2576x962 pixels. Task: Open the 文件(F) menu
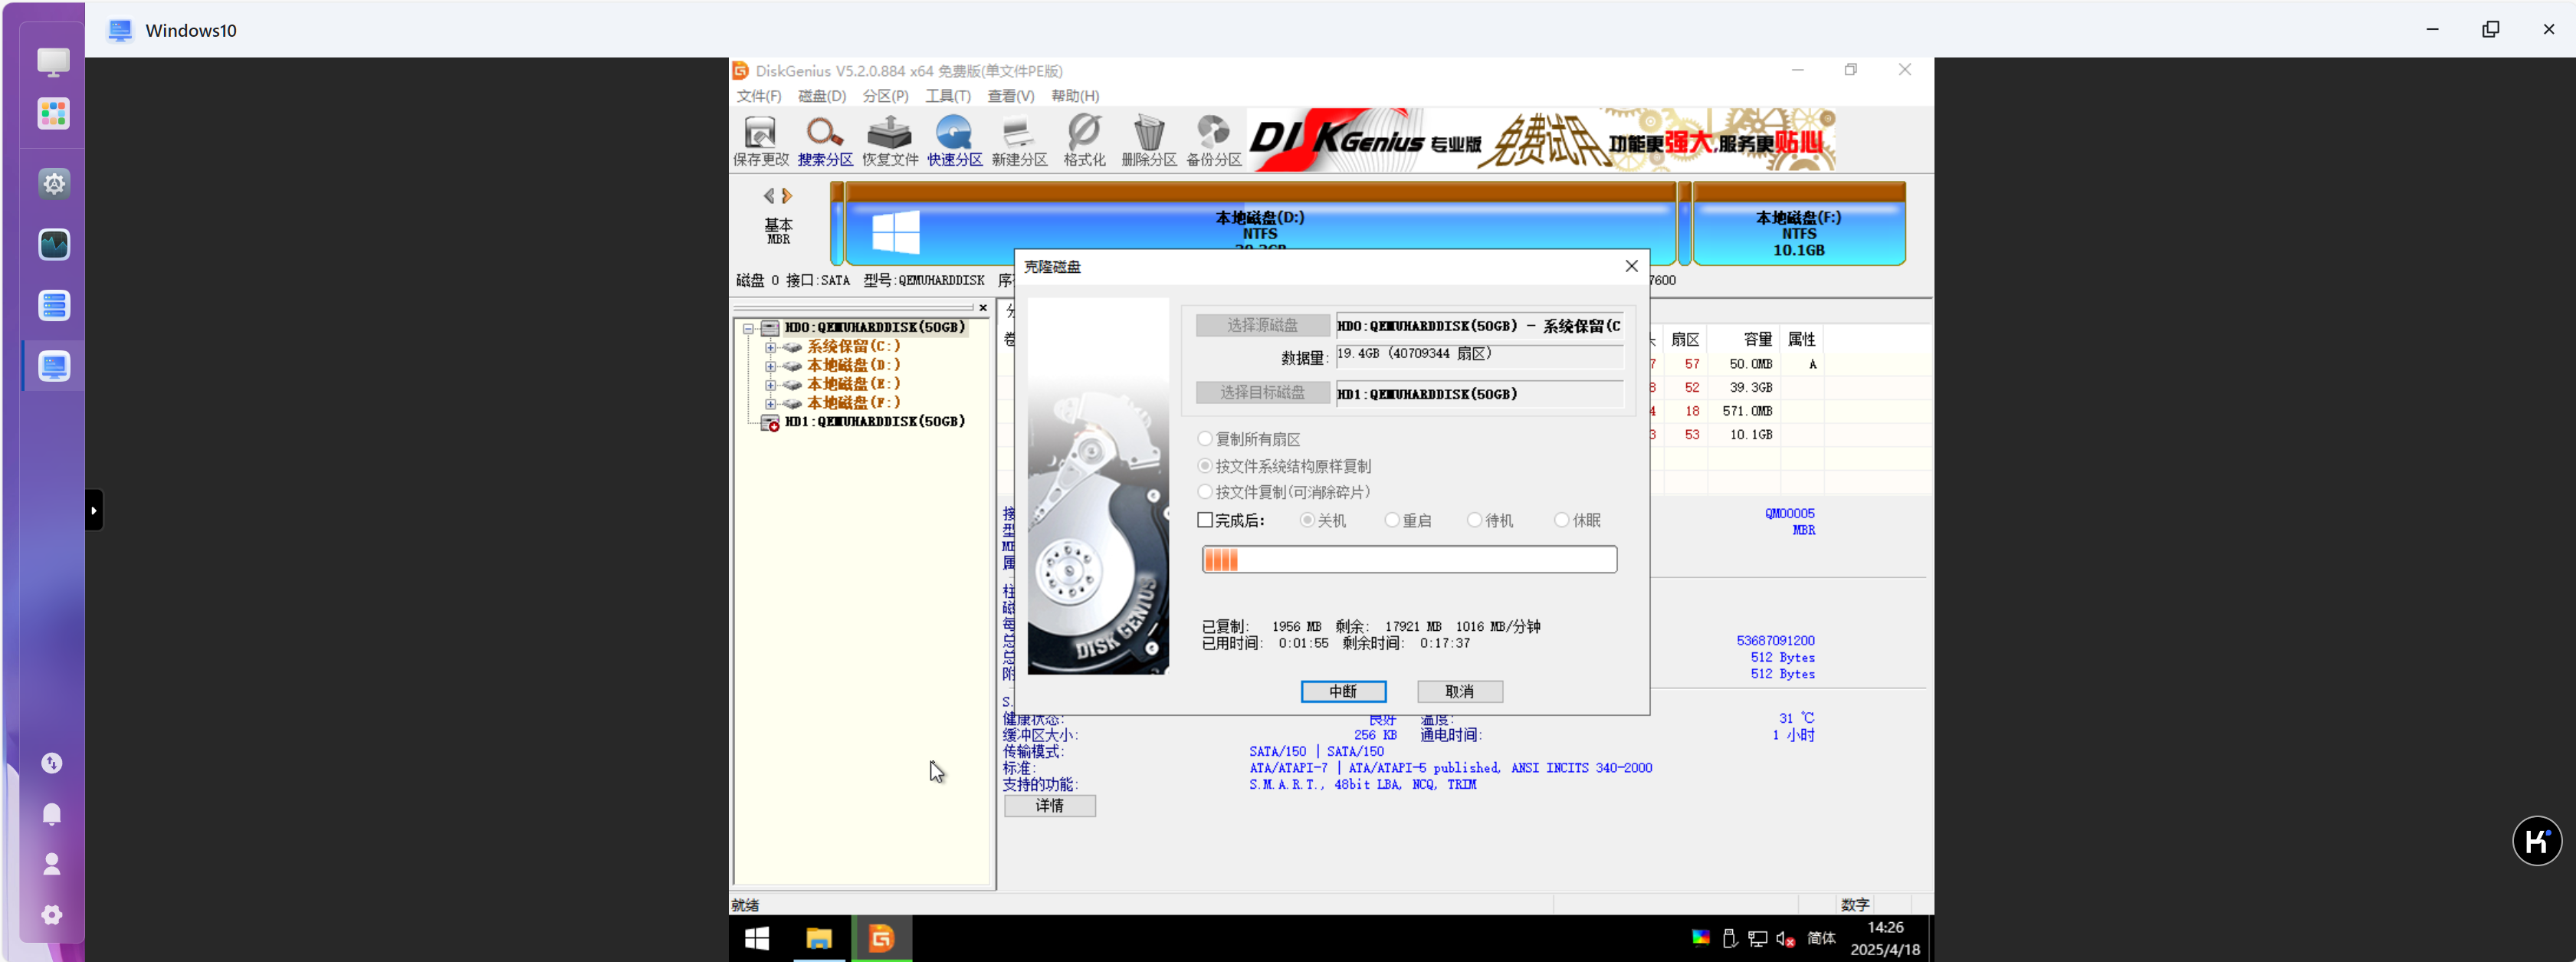point(759,96)
